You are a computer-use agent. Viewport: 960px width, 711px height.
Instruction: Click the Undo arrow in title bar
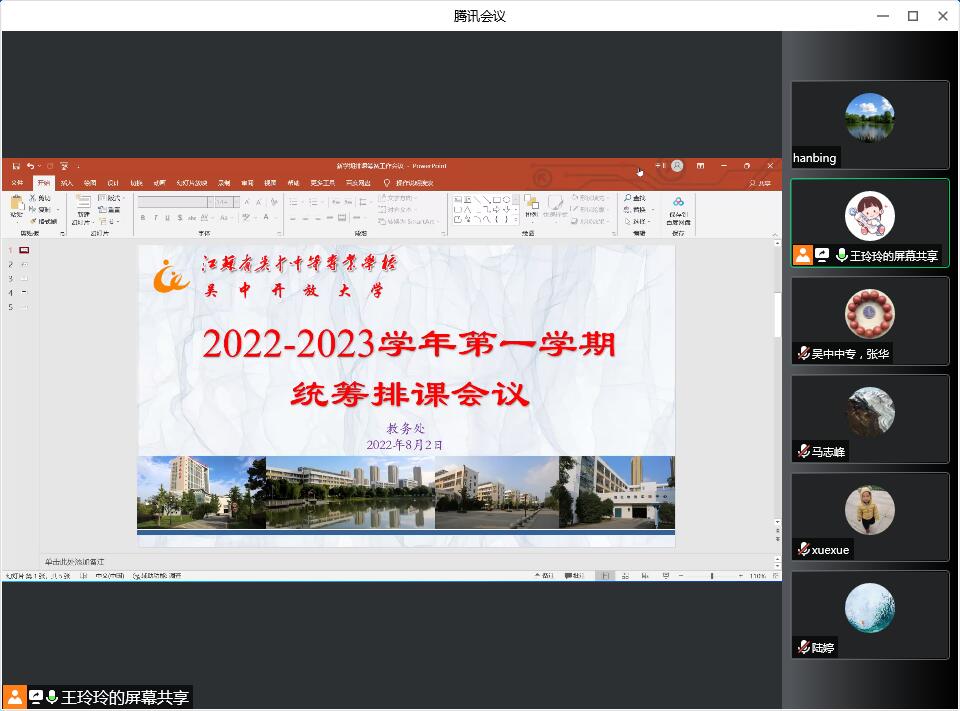[30, 166]
